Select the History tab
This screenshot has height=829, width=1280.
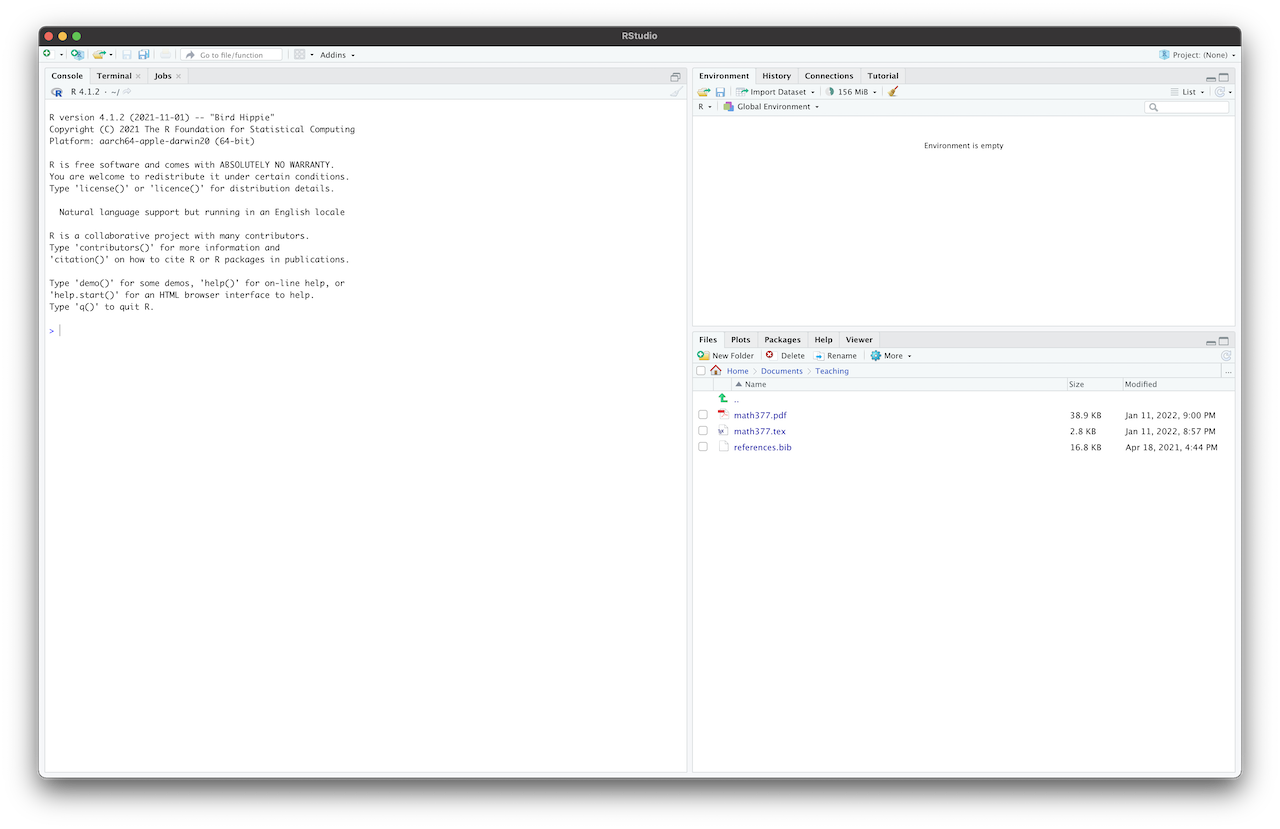pyautogui.click(x=776, y=76)
